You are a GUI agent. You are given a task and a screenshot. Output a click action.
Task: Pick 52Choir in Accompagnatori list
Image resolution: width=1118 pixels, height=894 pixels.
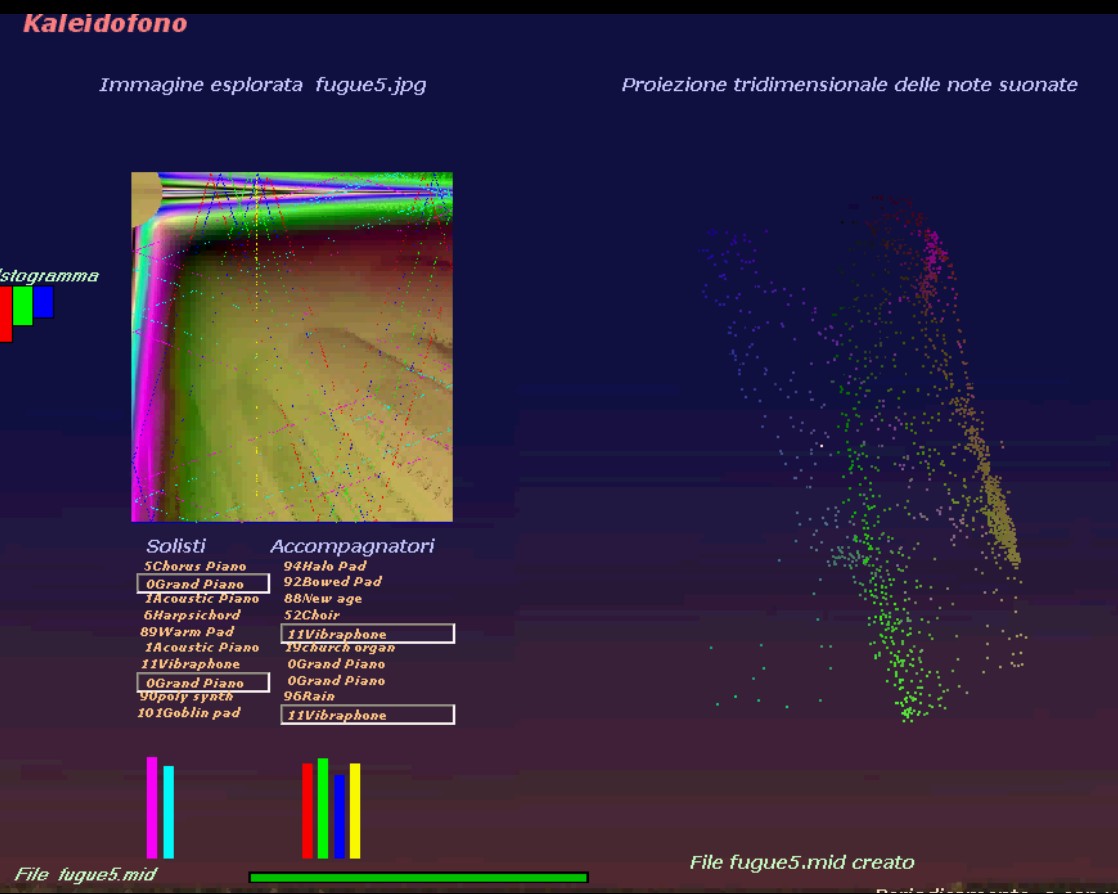312,615
